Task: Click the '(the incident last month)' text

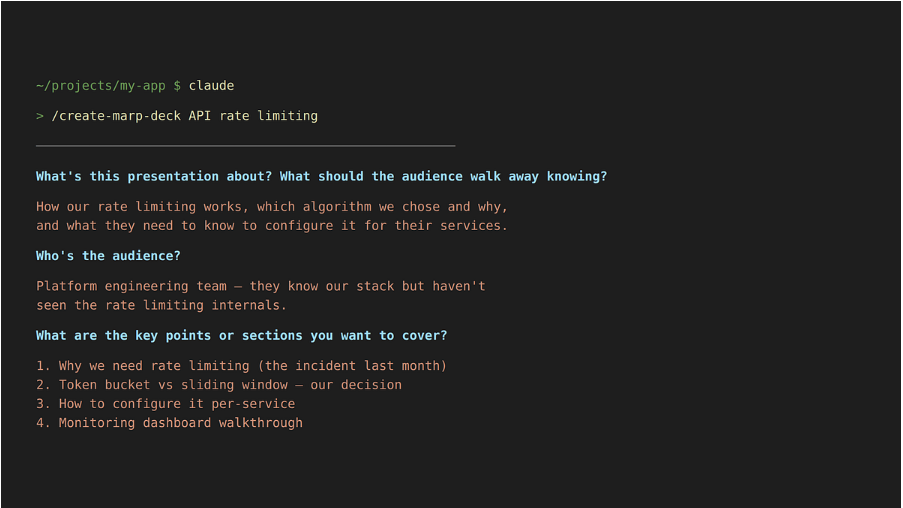Action: click(355, 366)
